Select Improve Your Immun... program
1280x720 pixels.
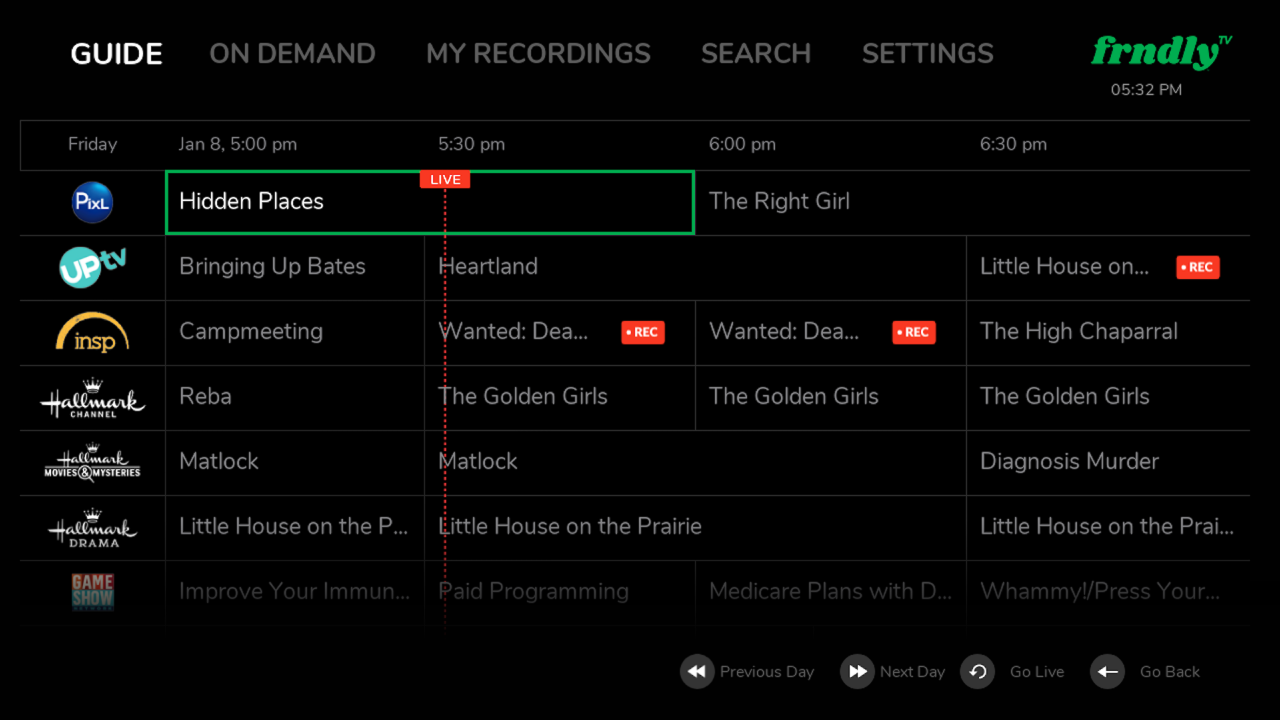295,593
